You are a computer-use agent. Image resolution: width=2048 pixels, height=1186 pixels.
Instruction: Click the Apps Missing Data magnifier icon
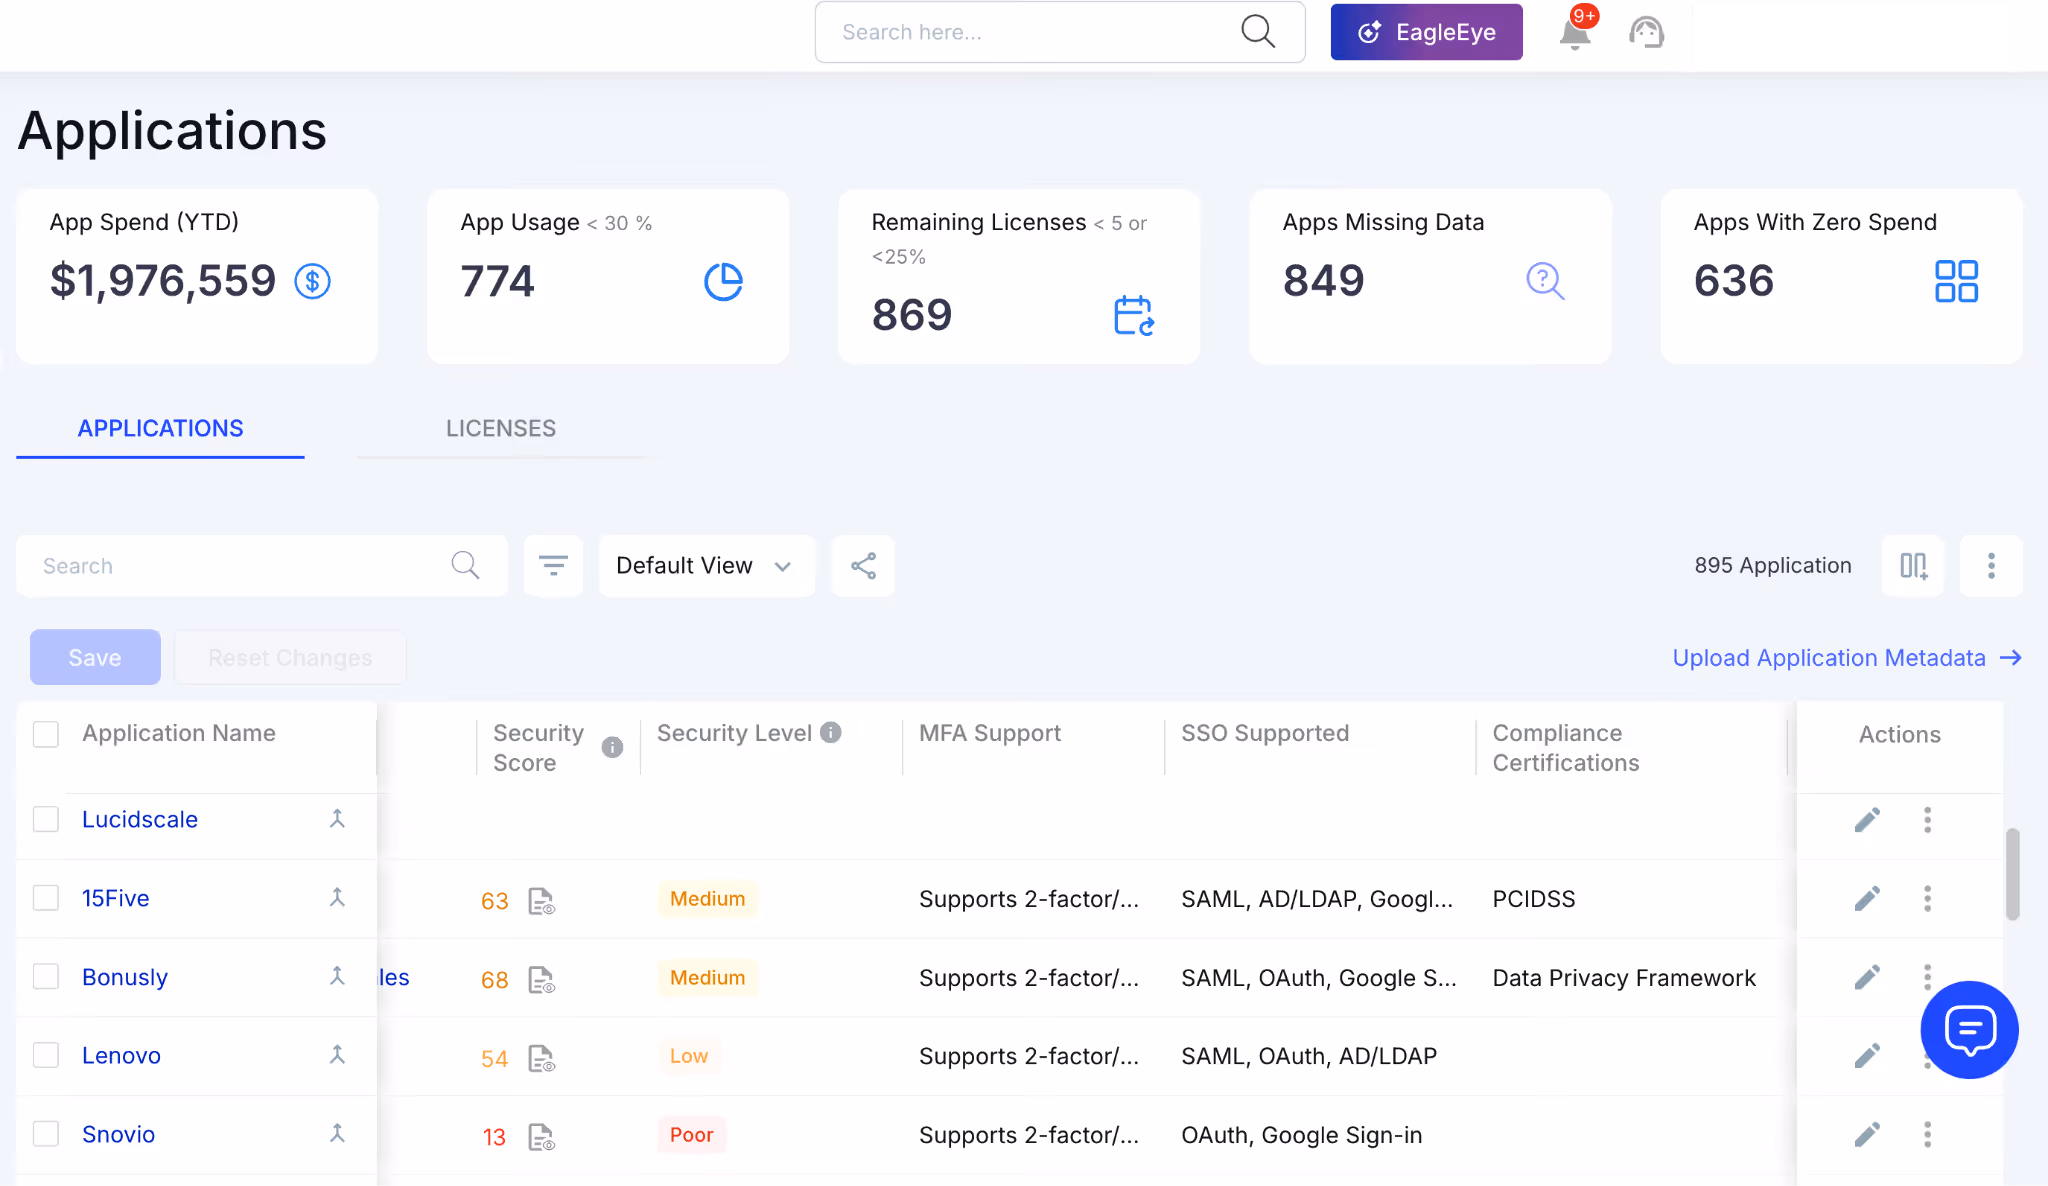(1545, 281)
